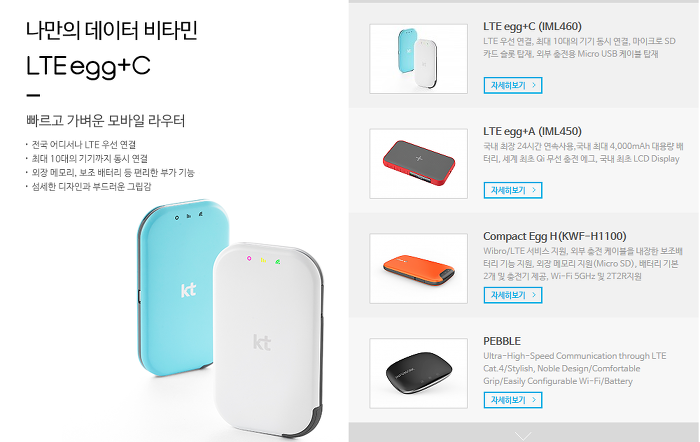Click the yellow signal LED on the white device
Image resolution: width=700 pixels, height=442 pixels.
pos(263,260)
